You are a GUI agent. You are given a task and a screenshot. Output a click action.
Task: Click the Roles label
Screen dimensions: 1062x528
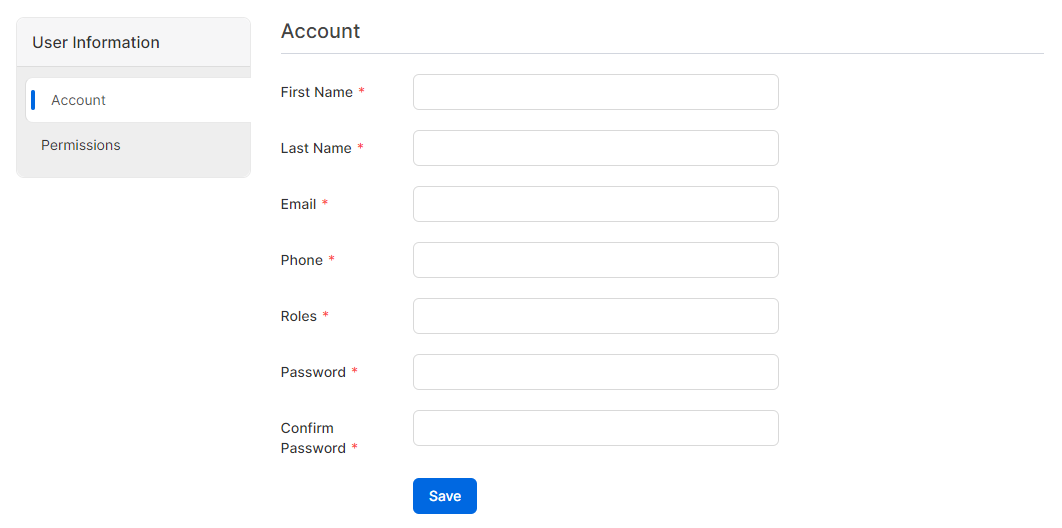coord(298,316)
